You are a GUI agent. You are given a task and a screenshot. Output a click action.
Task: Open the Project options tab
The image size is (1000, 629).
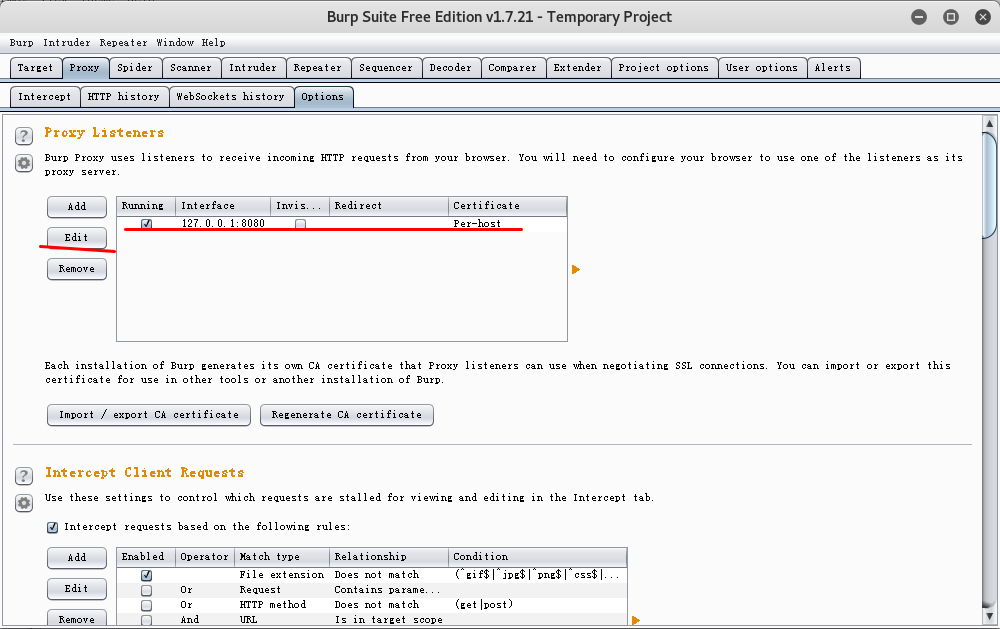point(664,68)
